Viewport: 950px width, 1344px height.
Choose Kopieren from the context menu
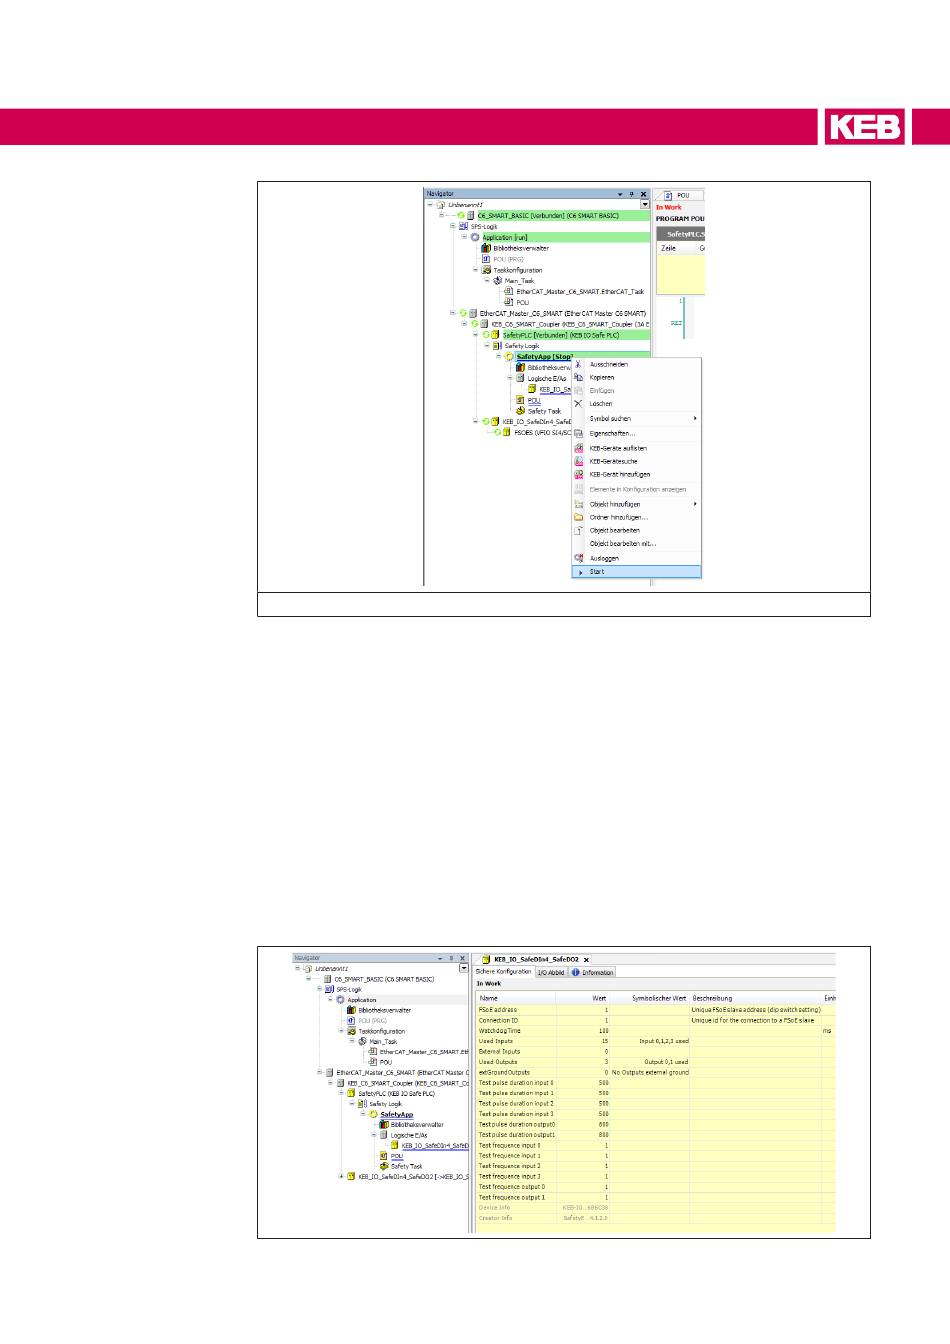(602, 377)
